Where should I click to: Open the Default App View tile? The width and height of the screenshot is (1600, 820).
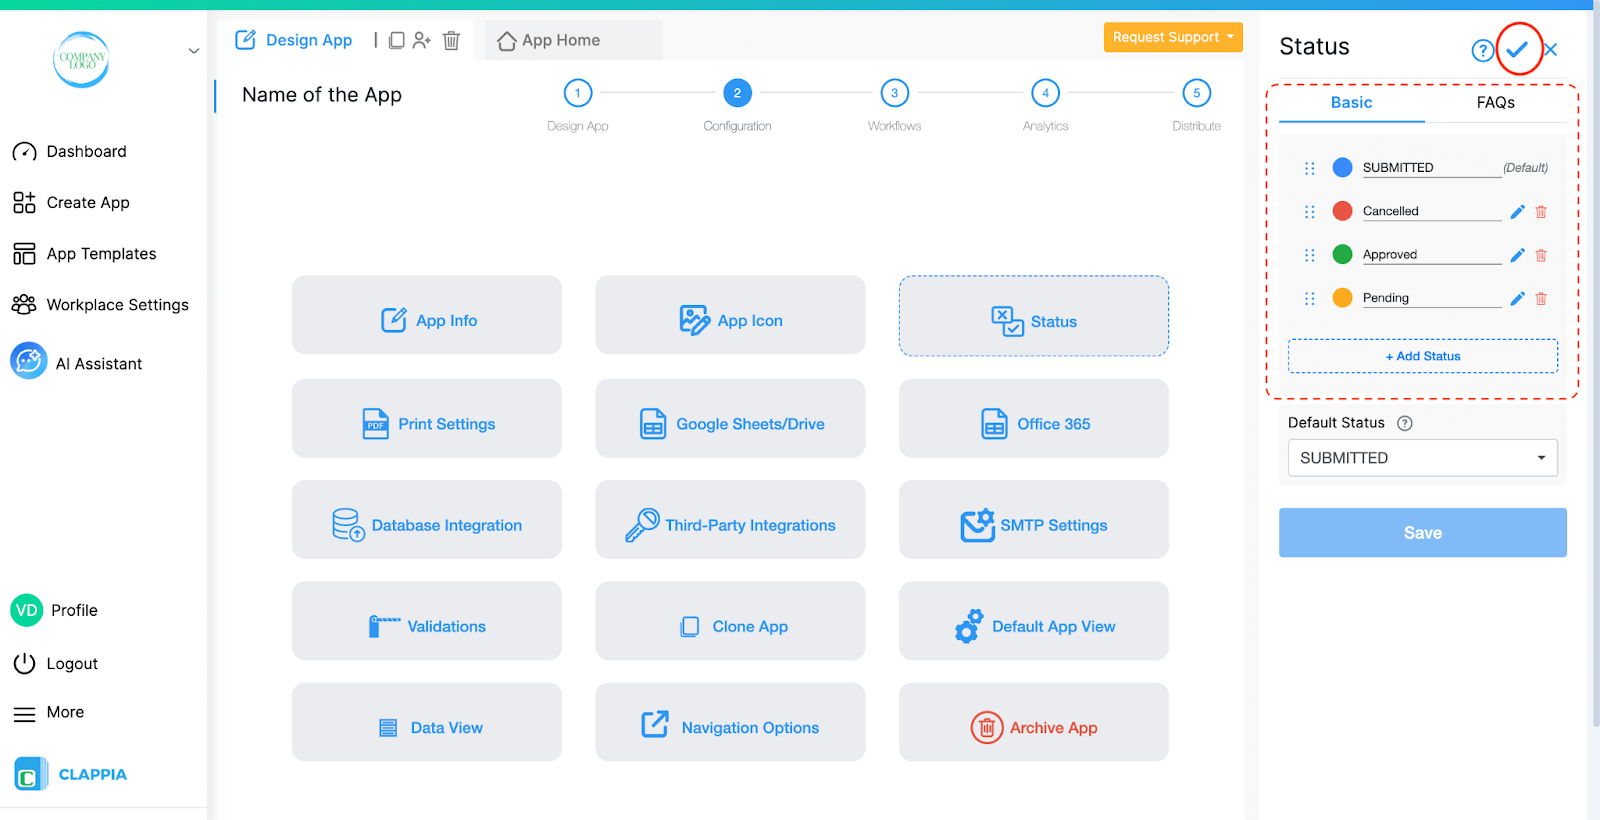pos(1034,621)
